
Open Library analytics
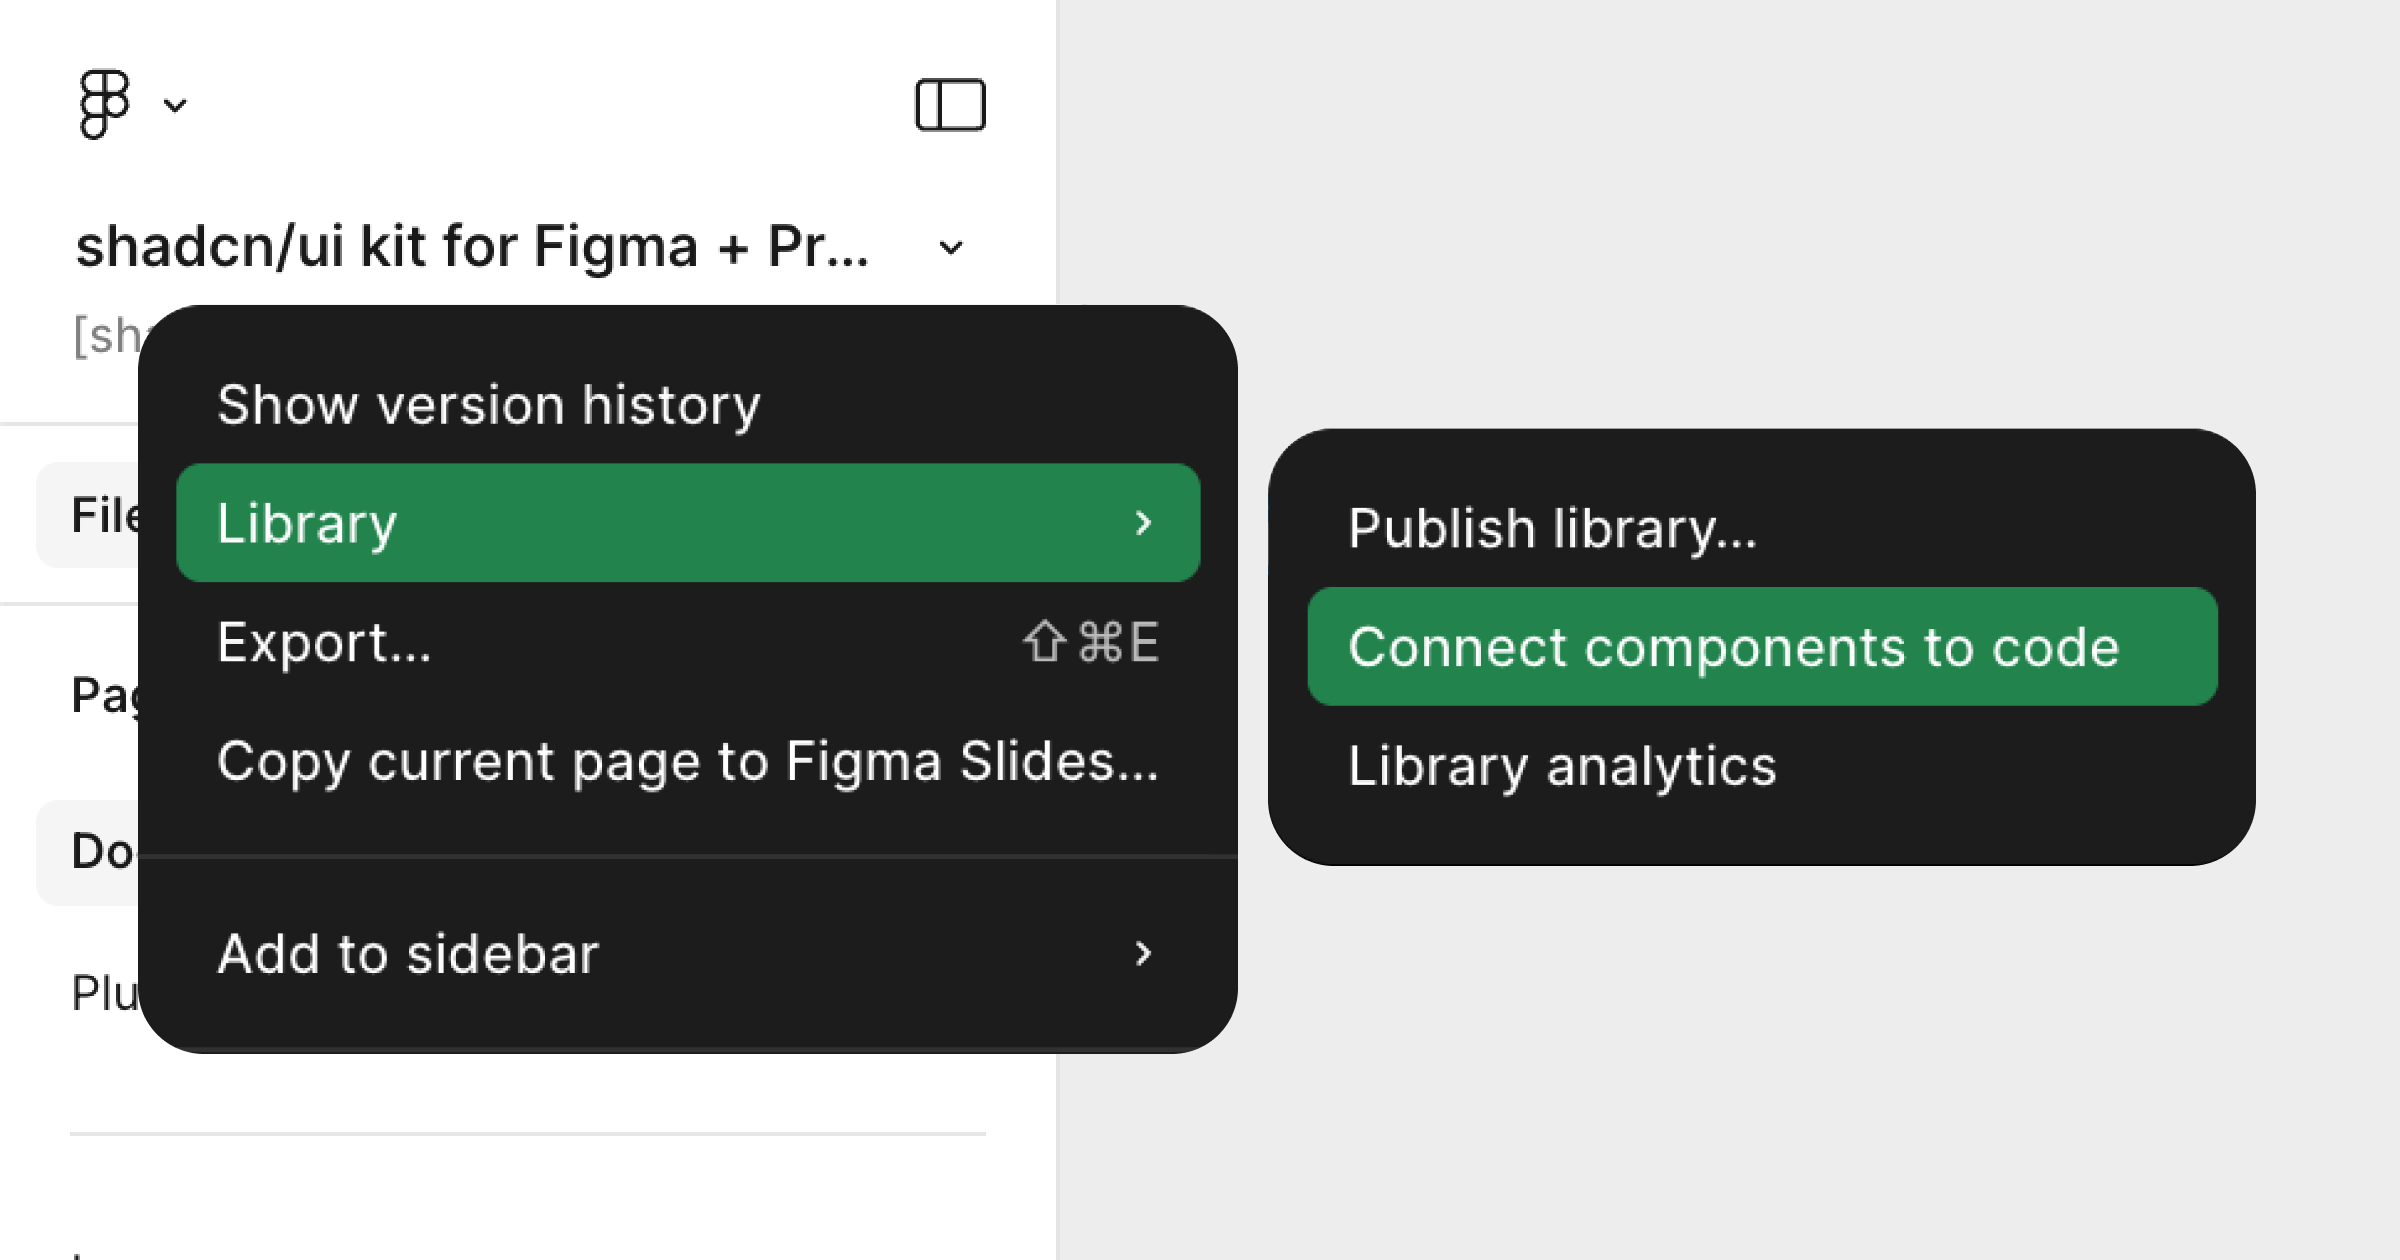pos(1562,766)
